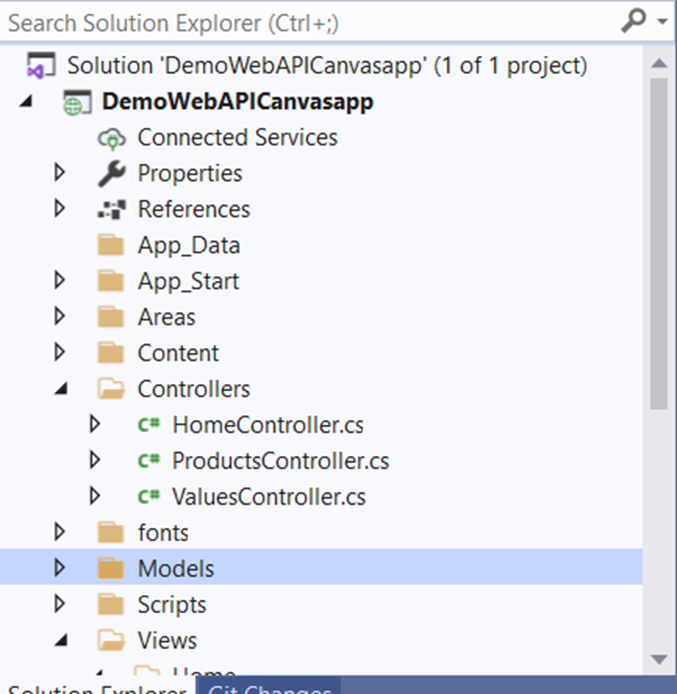This screenshot has height=694, width=677.
Task: Click the search magnifier icon
Action: tap(633, 20)
